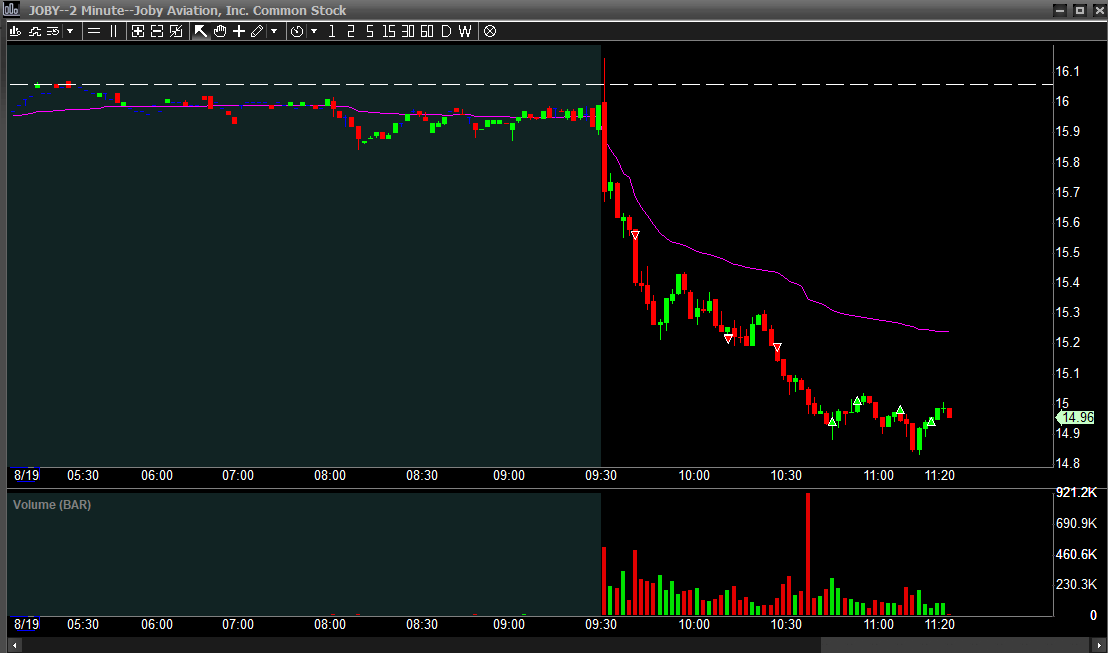Viewport: 1108px width, 653px height.
Task: Click the 8/19 date label on price chart
Action: click(26, 476)
